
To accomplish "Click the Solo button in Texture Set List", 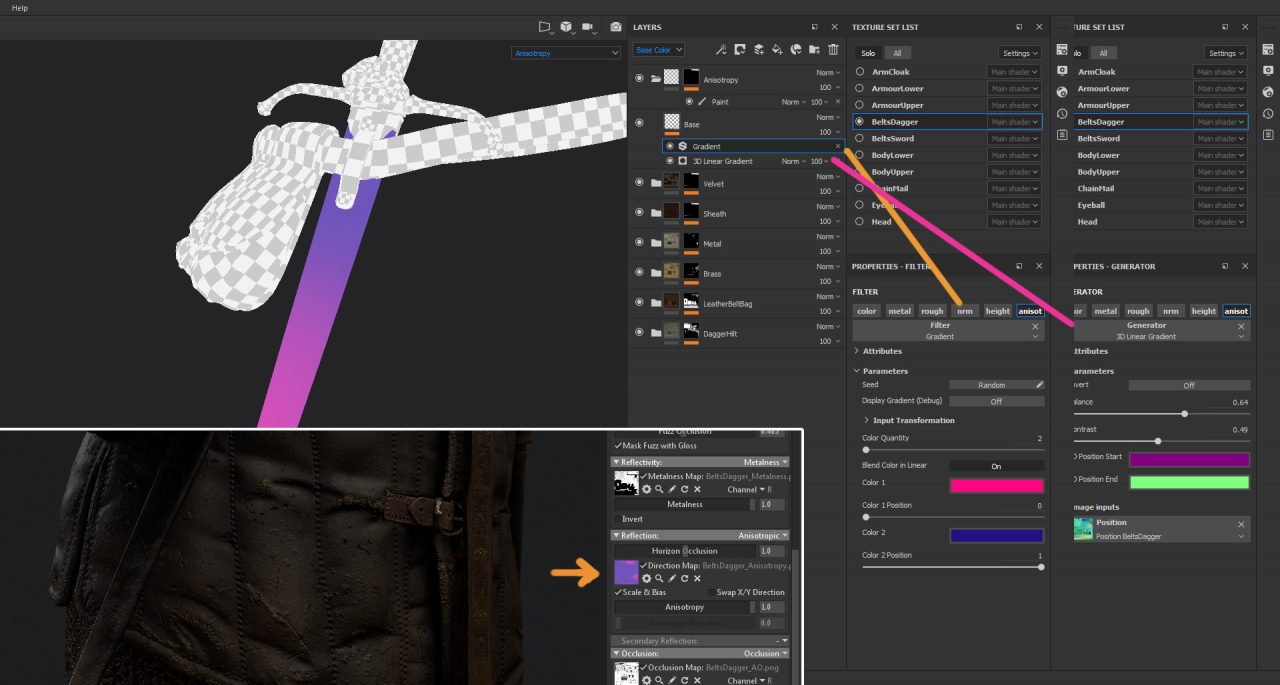I will coord(867,53).
